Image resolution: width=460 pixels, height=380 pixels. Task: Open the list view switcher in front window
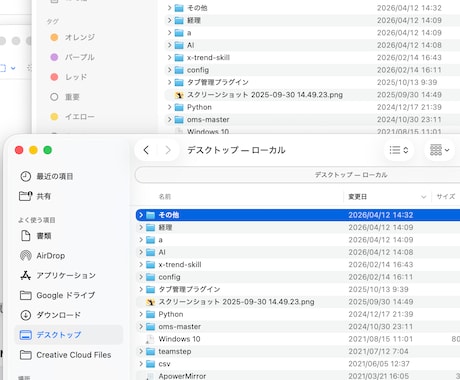399,150
